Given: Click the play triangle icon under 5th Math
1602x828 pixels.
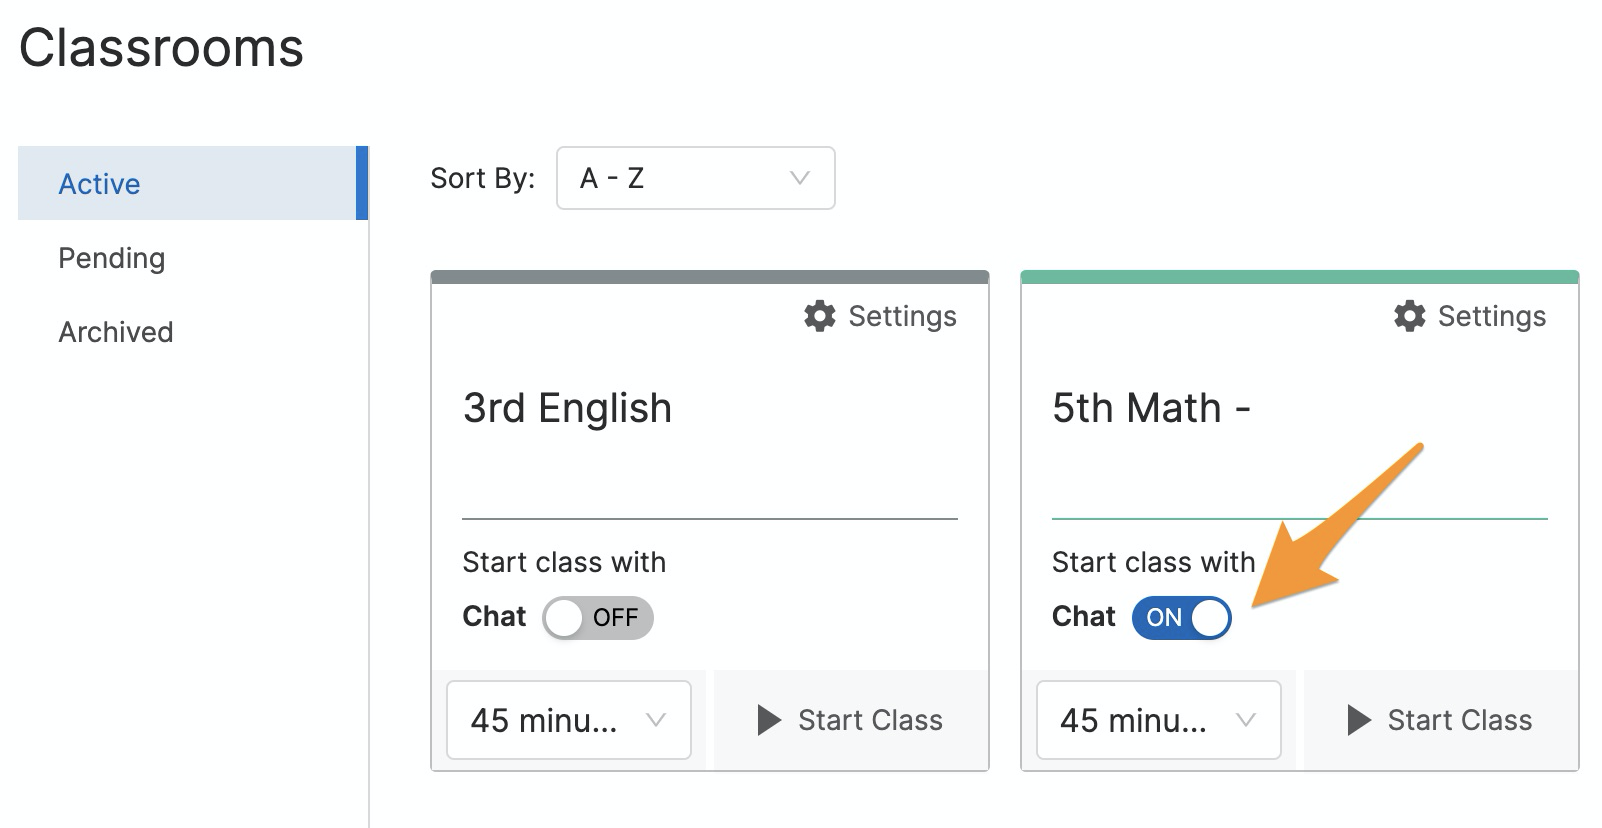Looking at the screenshot, I should tap(1359, 719).
